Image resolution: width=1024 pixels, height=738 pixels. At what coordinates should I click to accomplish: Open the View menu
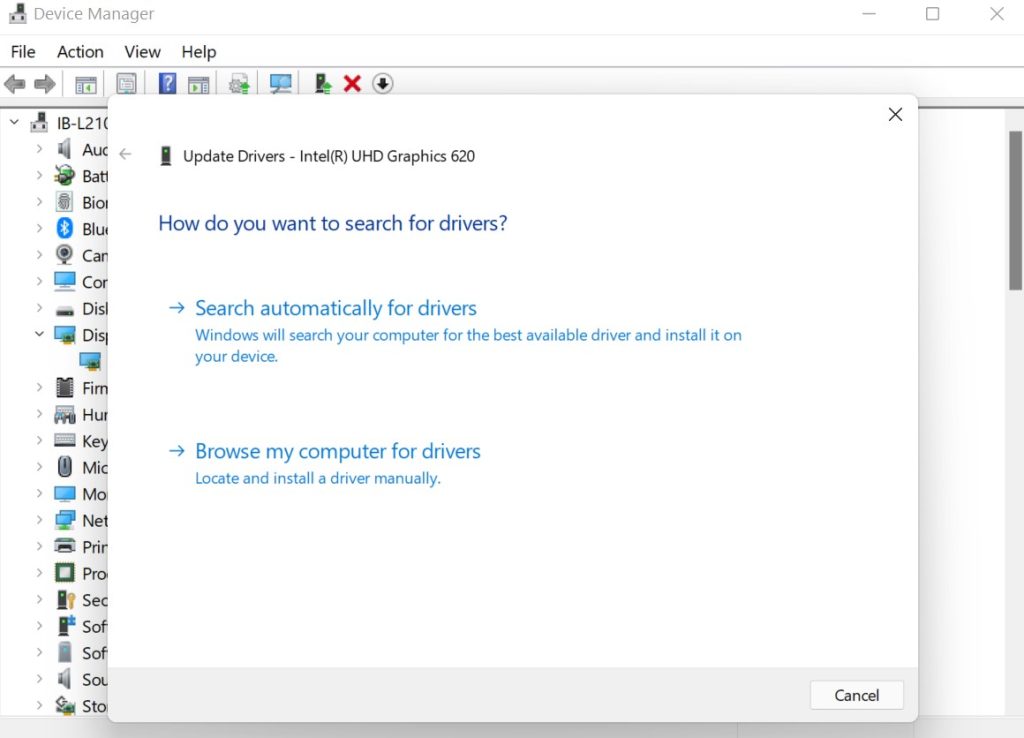[142, 51]
